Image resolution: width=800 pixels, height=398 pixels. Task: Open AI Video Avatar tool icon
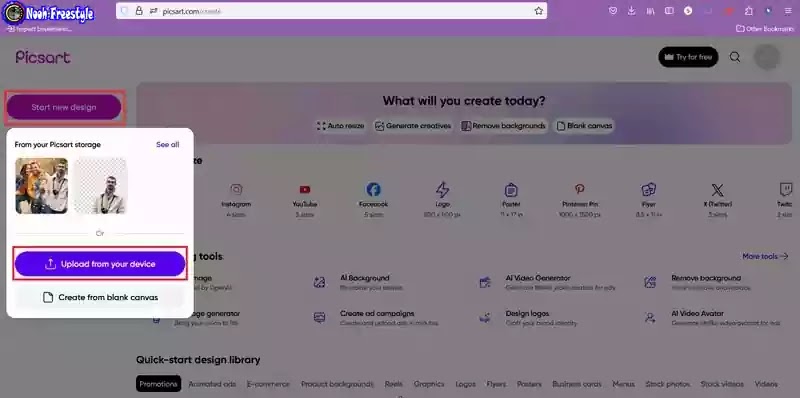(650, 317)
